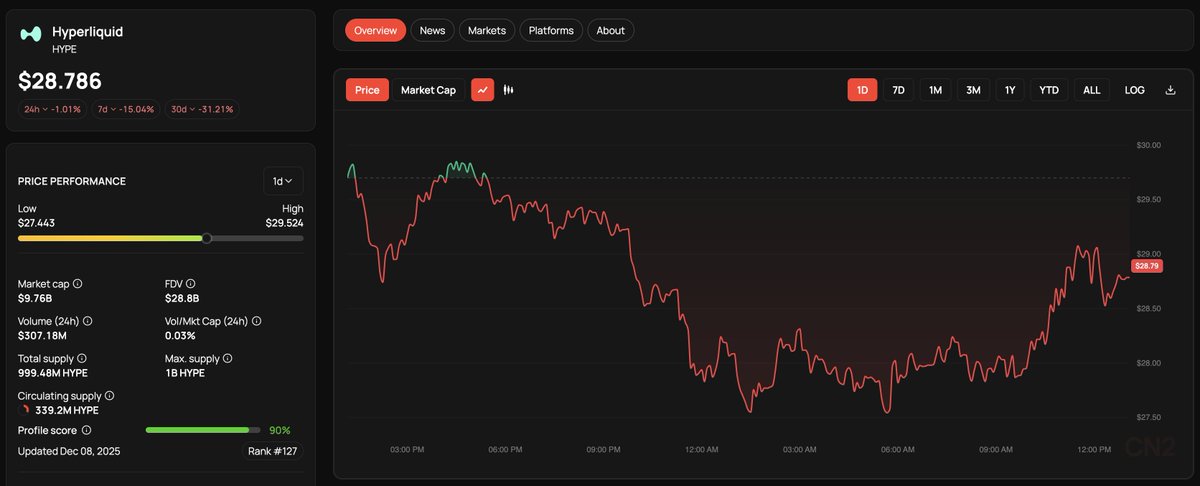Screen dimensions: 1200x486
Task: Set chart range to 1Y
Action: click(1010, 90)
